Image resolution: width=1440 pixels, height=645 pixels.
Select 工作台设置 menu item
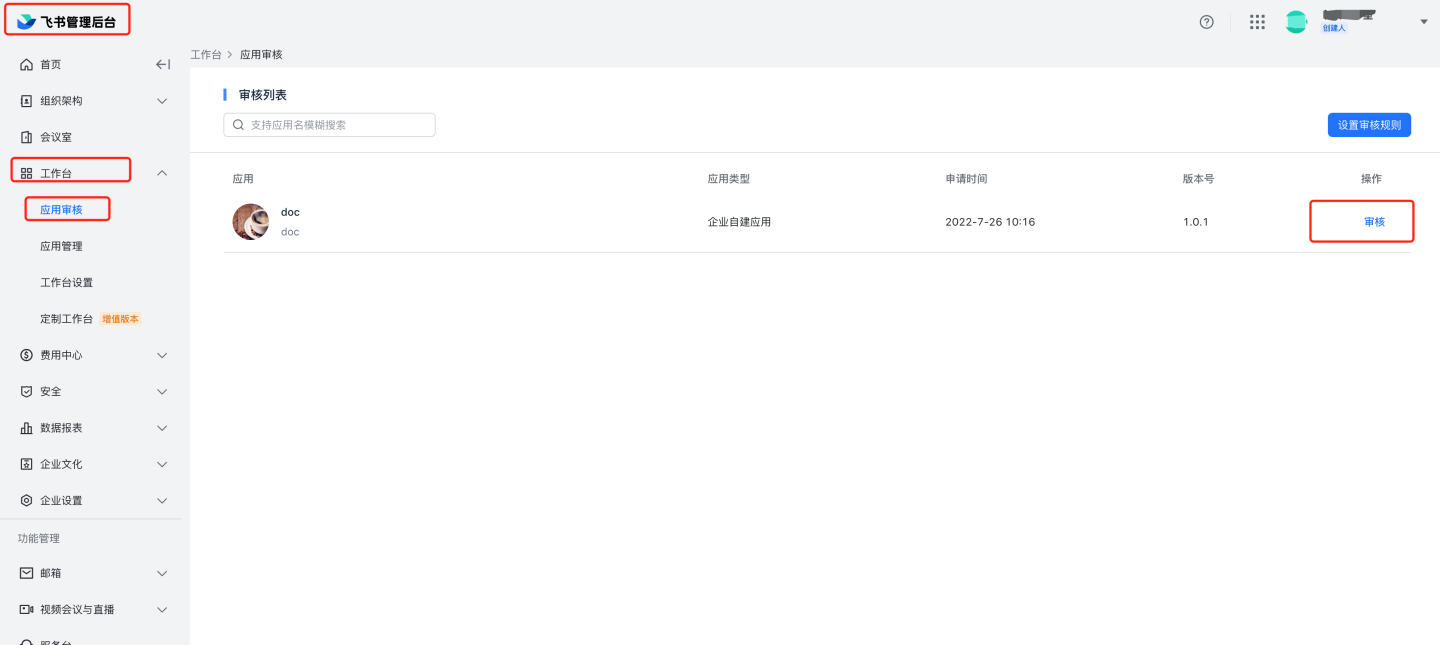click(66, 282)
